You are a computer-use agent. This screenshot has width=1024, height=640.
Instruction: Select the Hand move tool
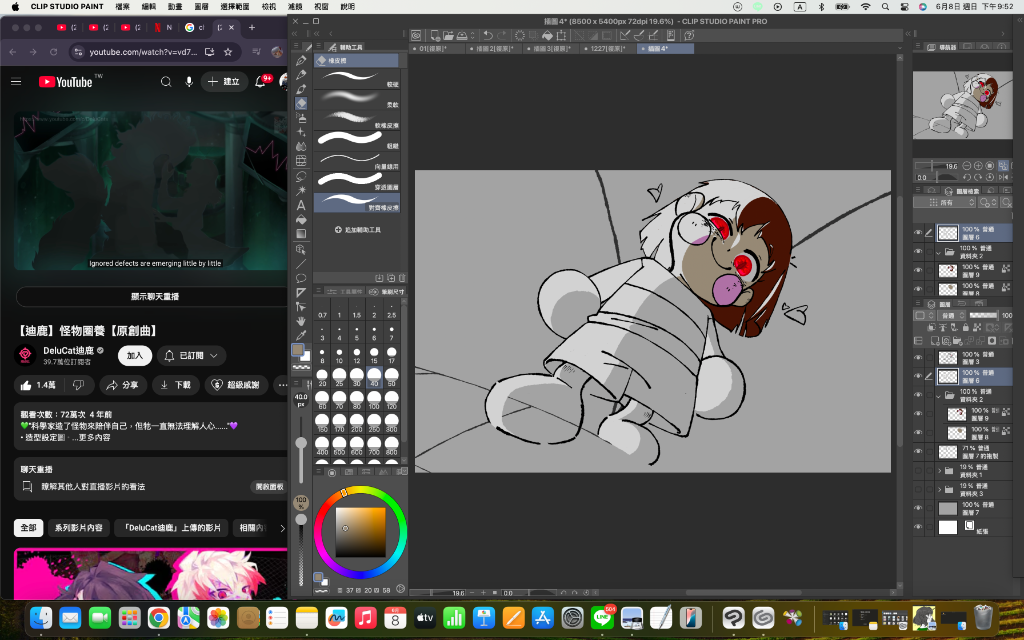click(x=301, y=321)
